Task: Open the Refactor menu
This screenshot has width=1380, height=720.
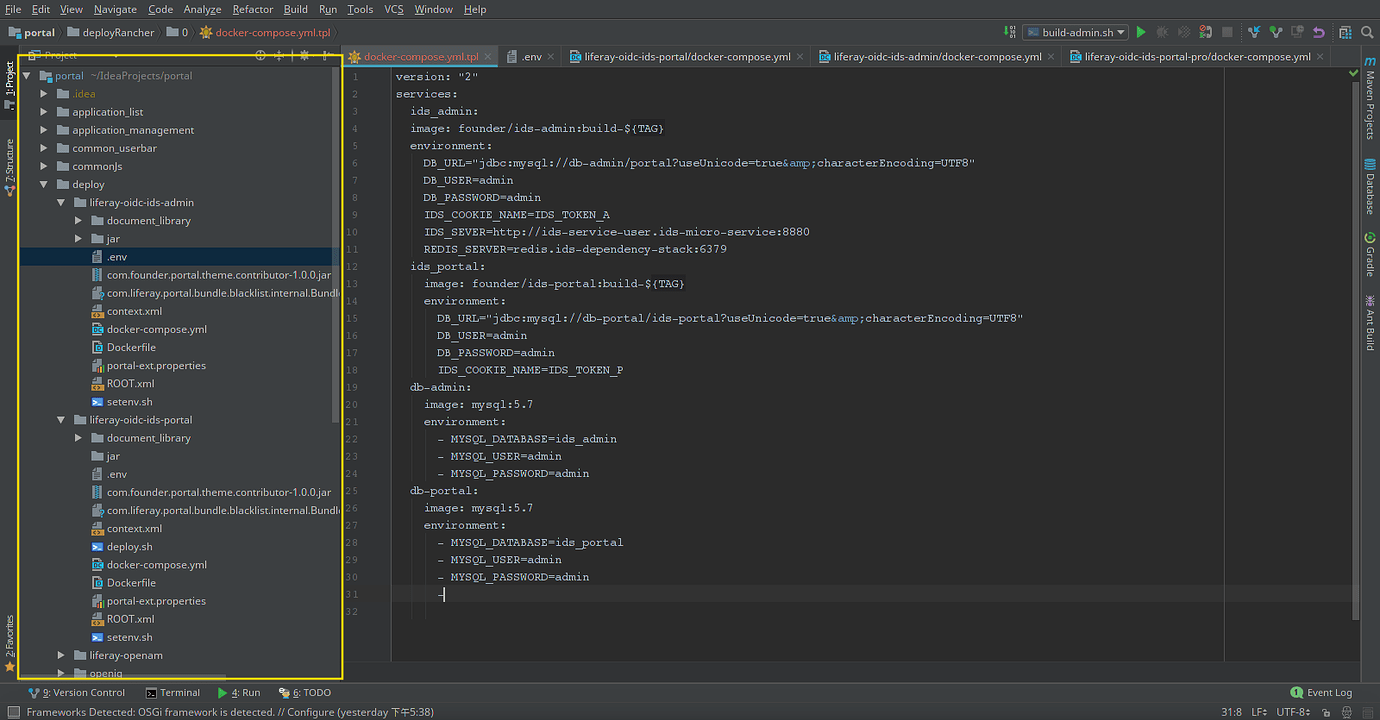Action: pos(253,9)
